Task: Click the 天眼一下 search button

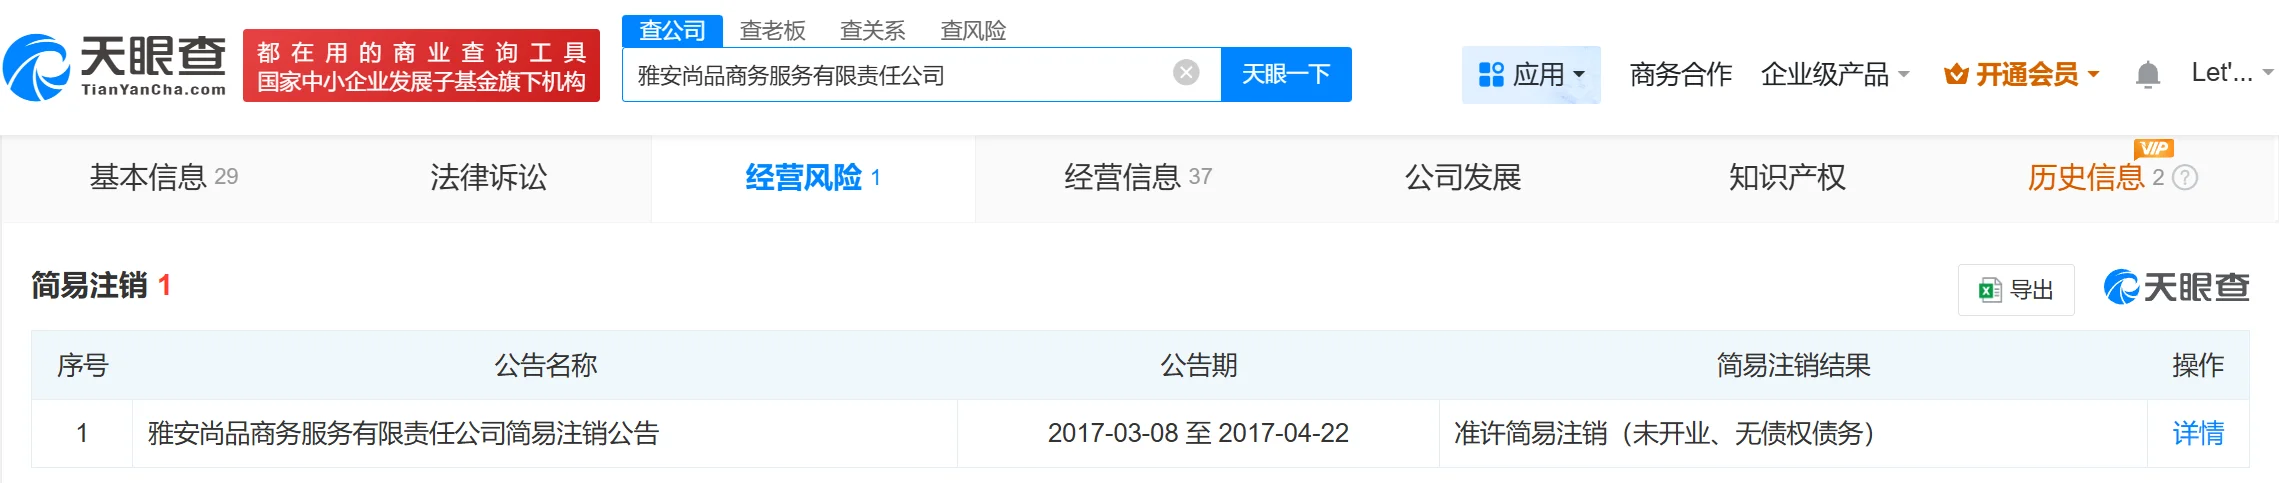Action: [1286, 74]
